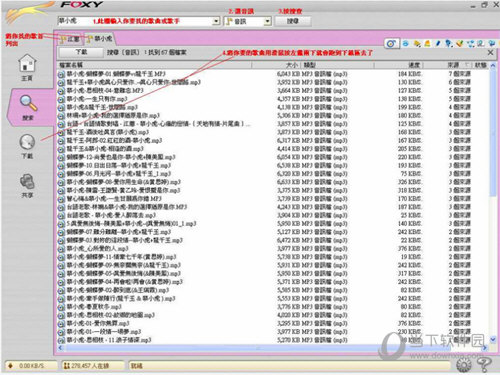Sort results by 大小 column header
This screenshot has width=500, height=375.
(x=276, y=65)
